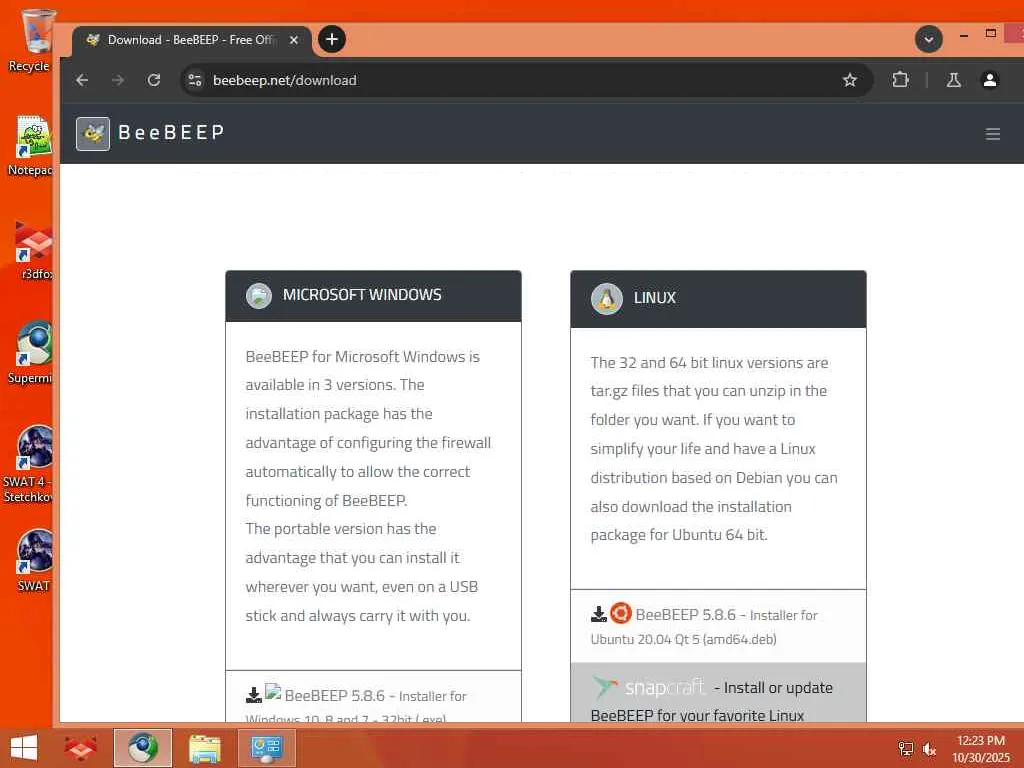The image size is (1024, 768).
Task: Maximize the browser window
Action: click(991, 34)
